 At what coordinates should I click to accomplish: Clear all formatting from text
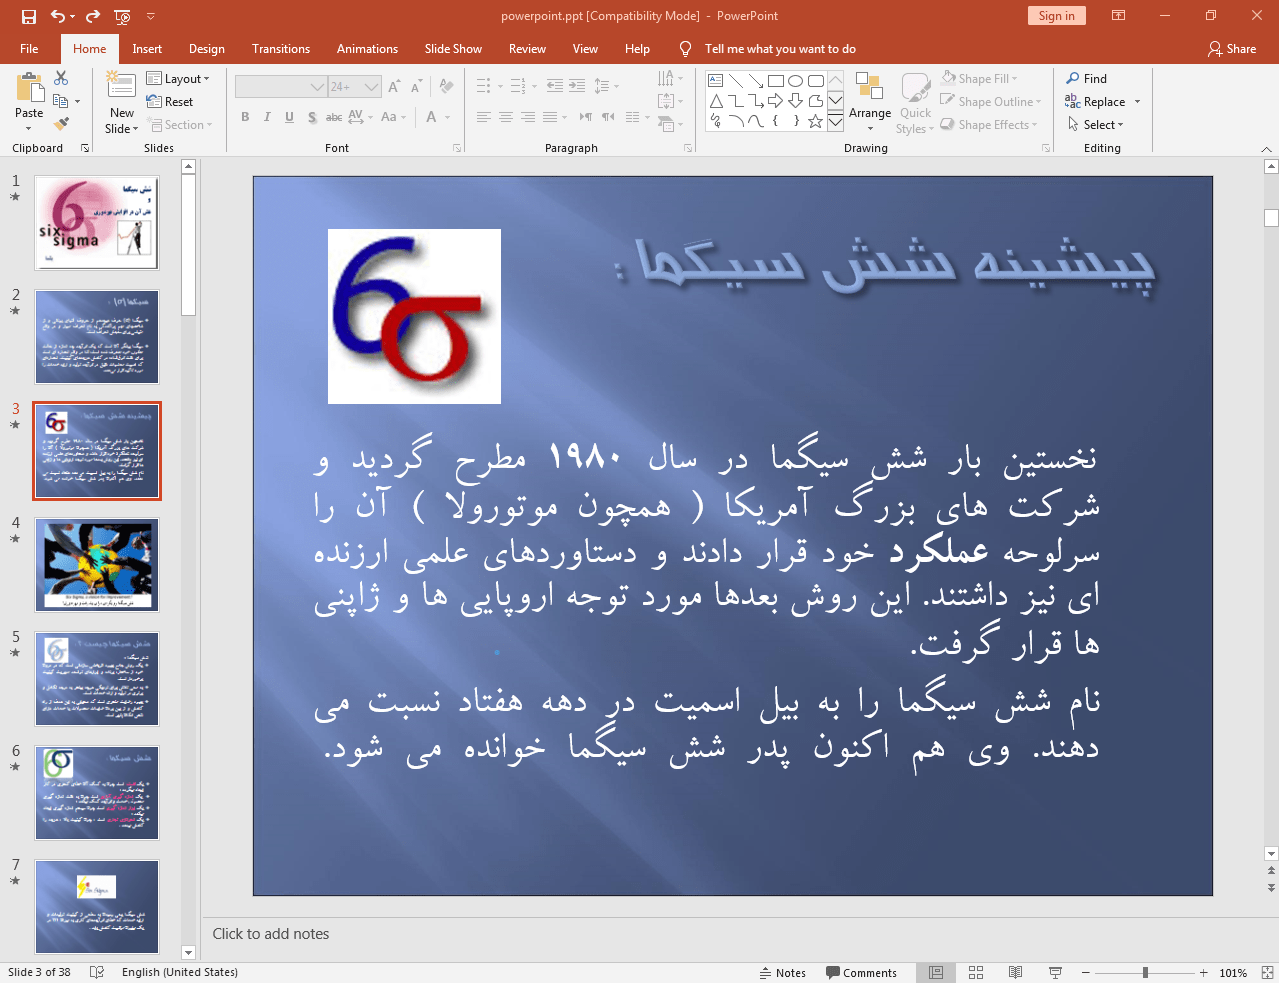click(446, 87)
